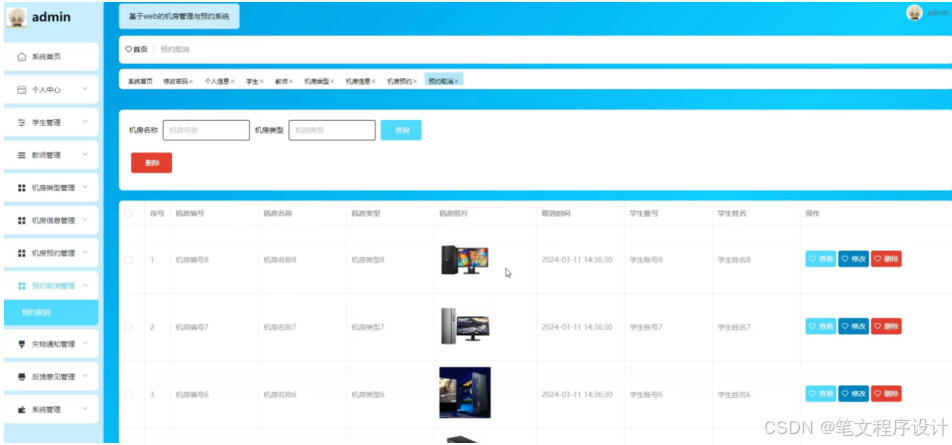
Task: Click 修改 for the 学生姓名6 row
Action: (x=854, y=394)
